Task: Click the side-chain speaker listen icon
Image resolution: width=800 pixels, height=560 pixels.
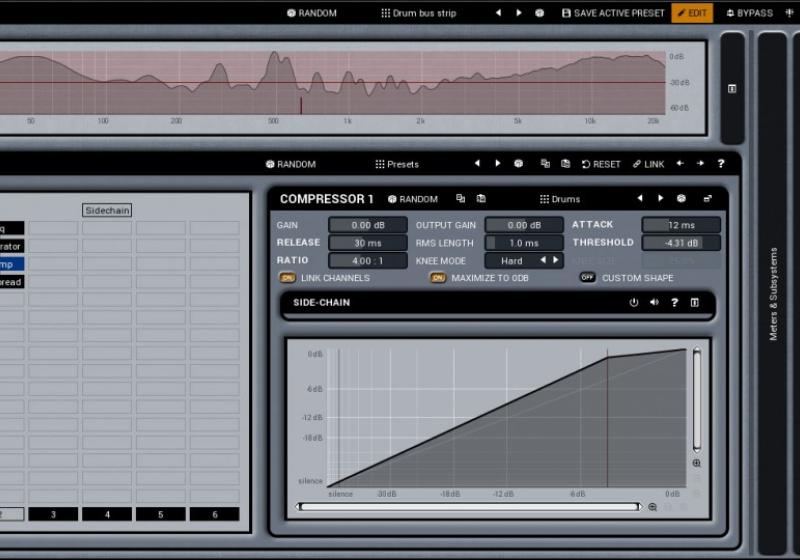Action: 654,302
